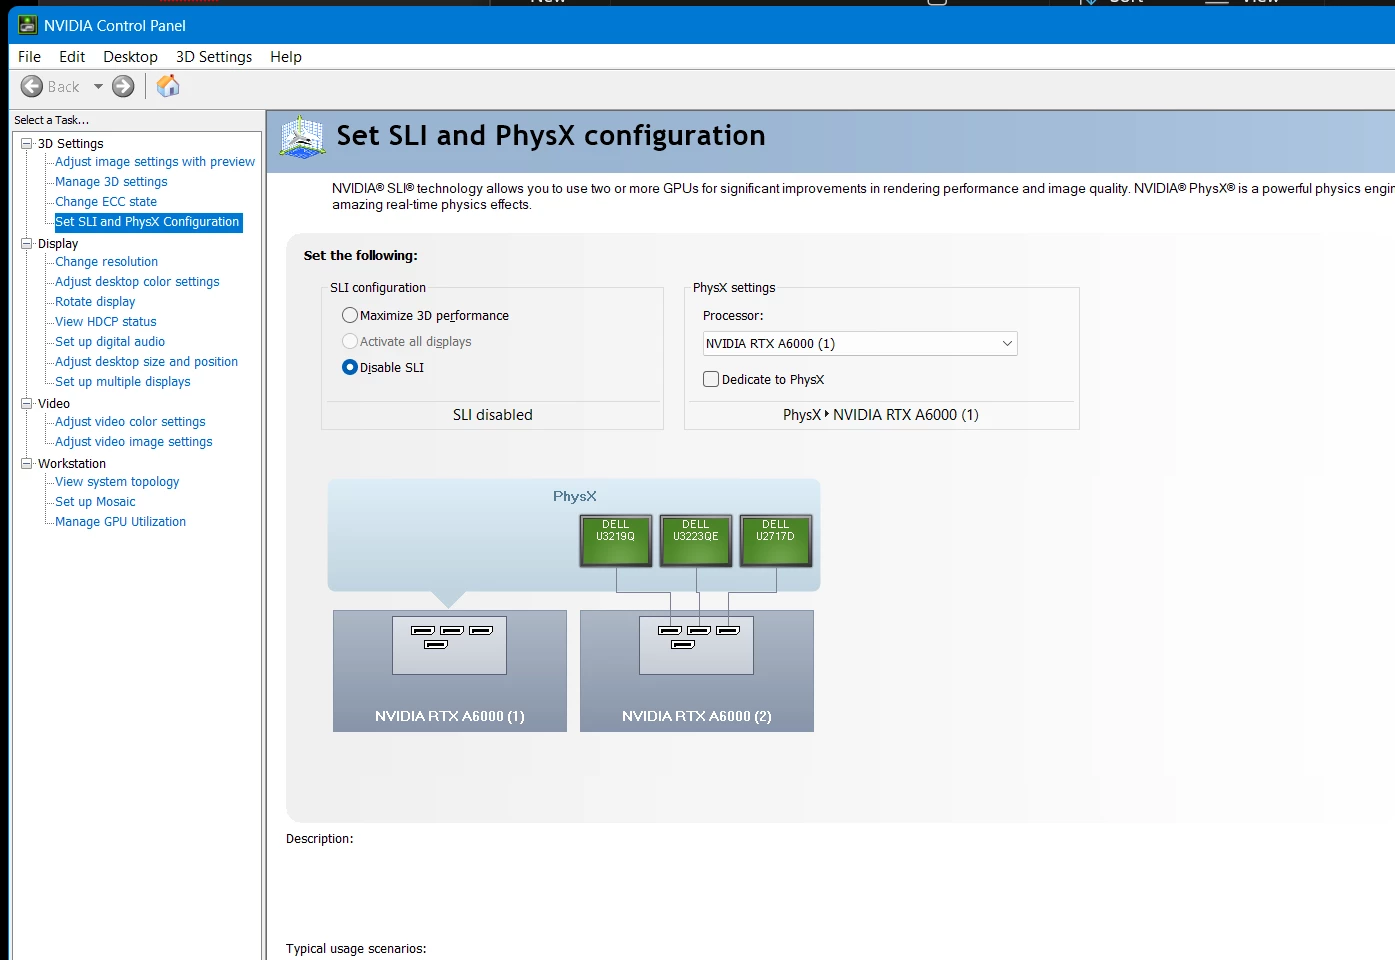The width and height of the screenshot is (1395, 960).
Task: Select Set SLI and PhysX Configuration item
Action: tap(147, 222)
